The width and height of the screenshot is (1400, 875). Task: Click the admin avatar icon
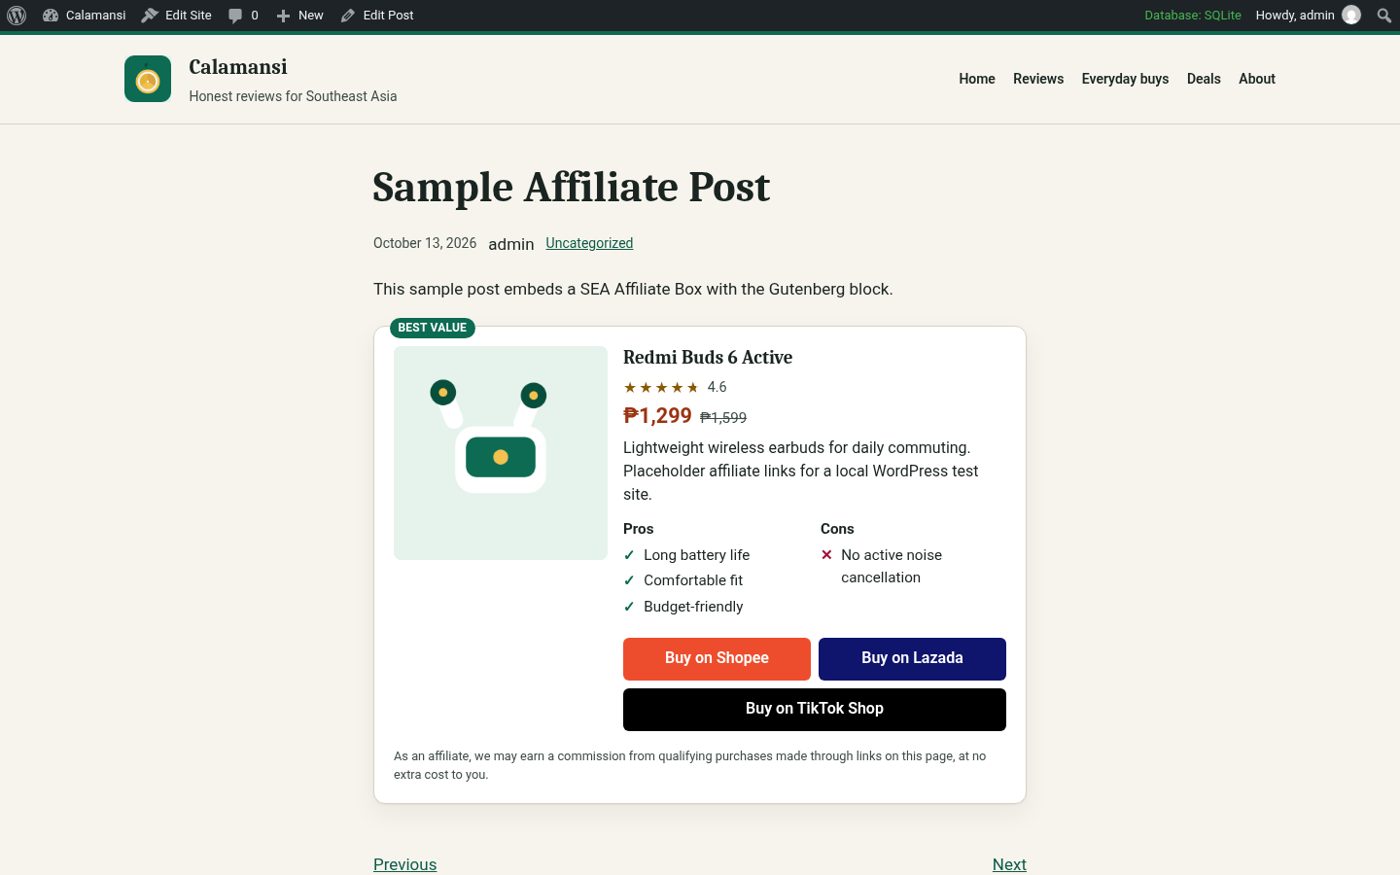pyautogui.click(x=1351, y=15)
